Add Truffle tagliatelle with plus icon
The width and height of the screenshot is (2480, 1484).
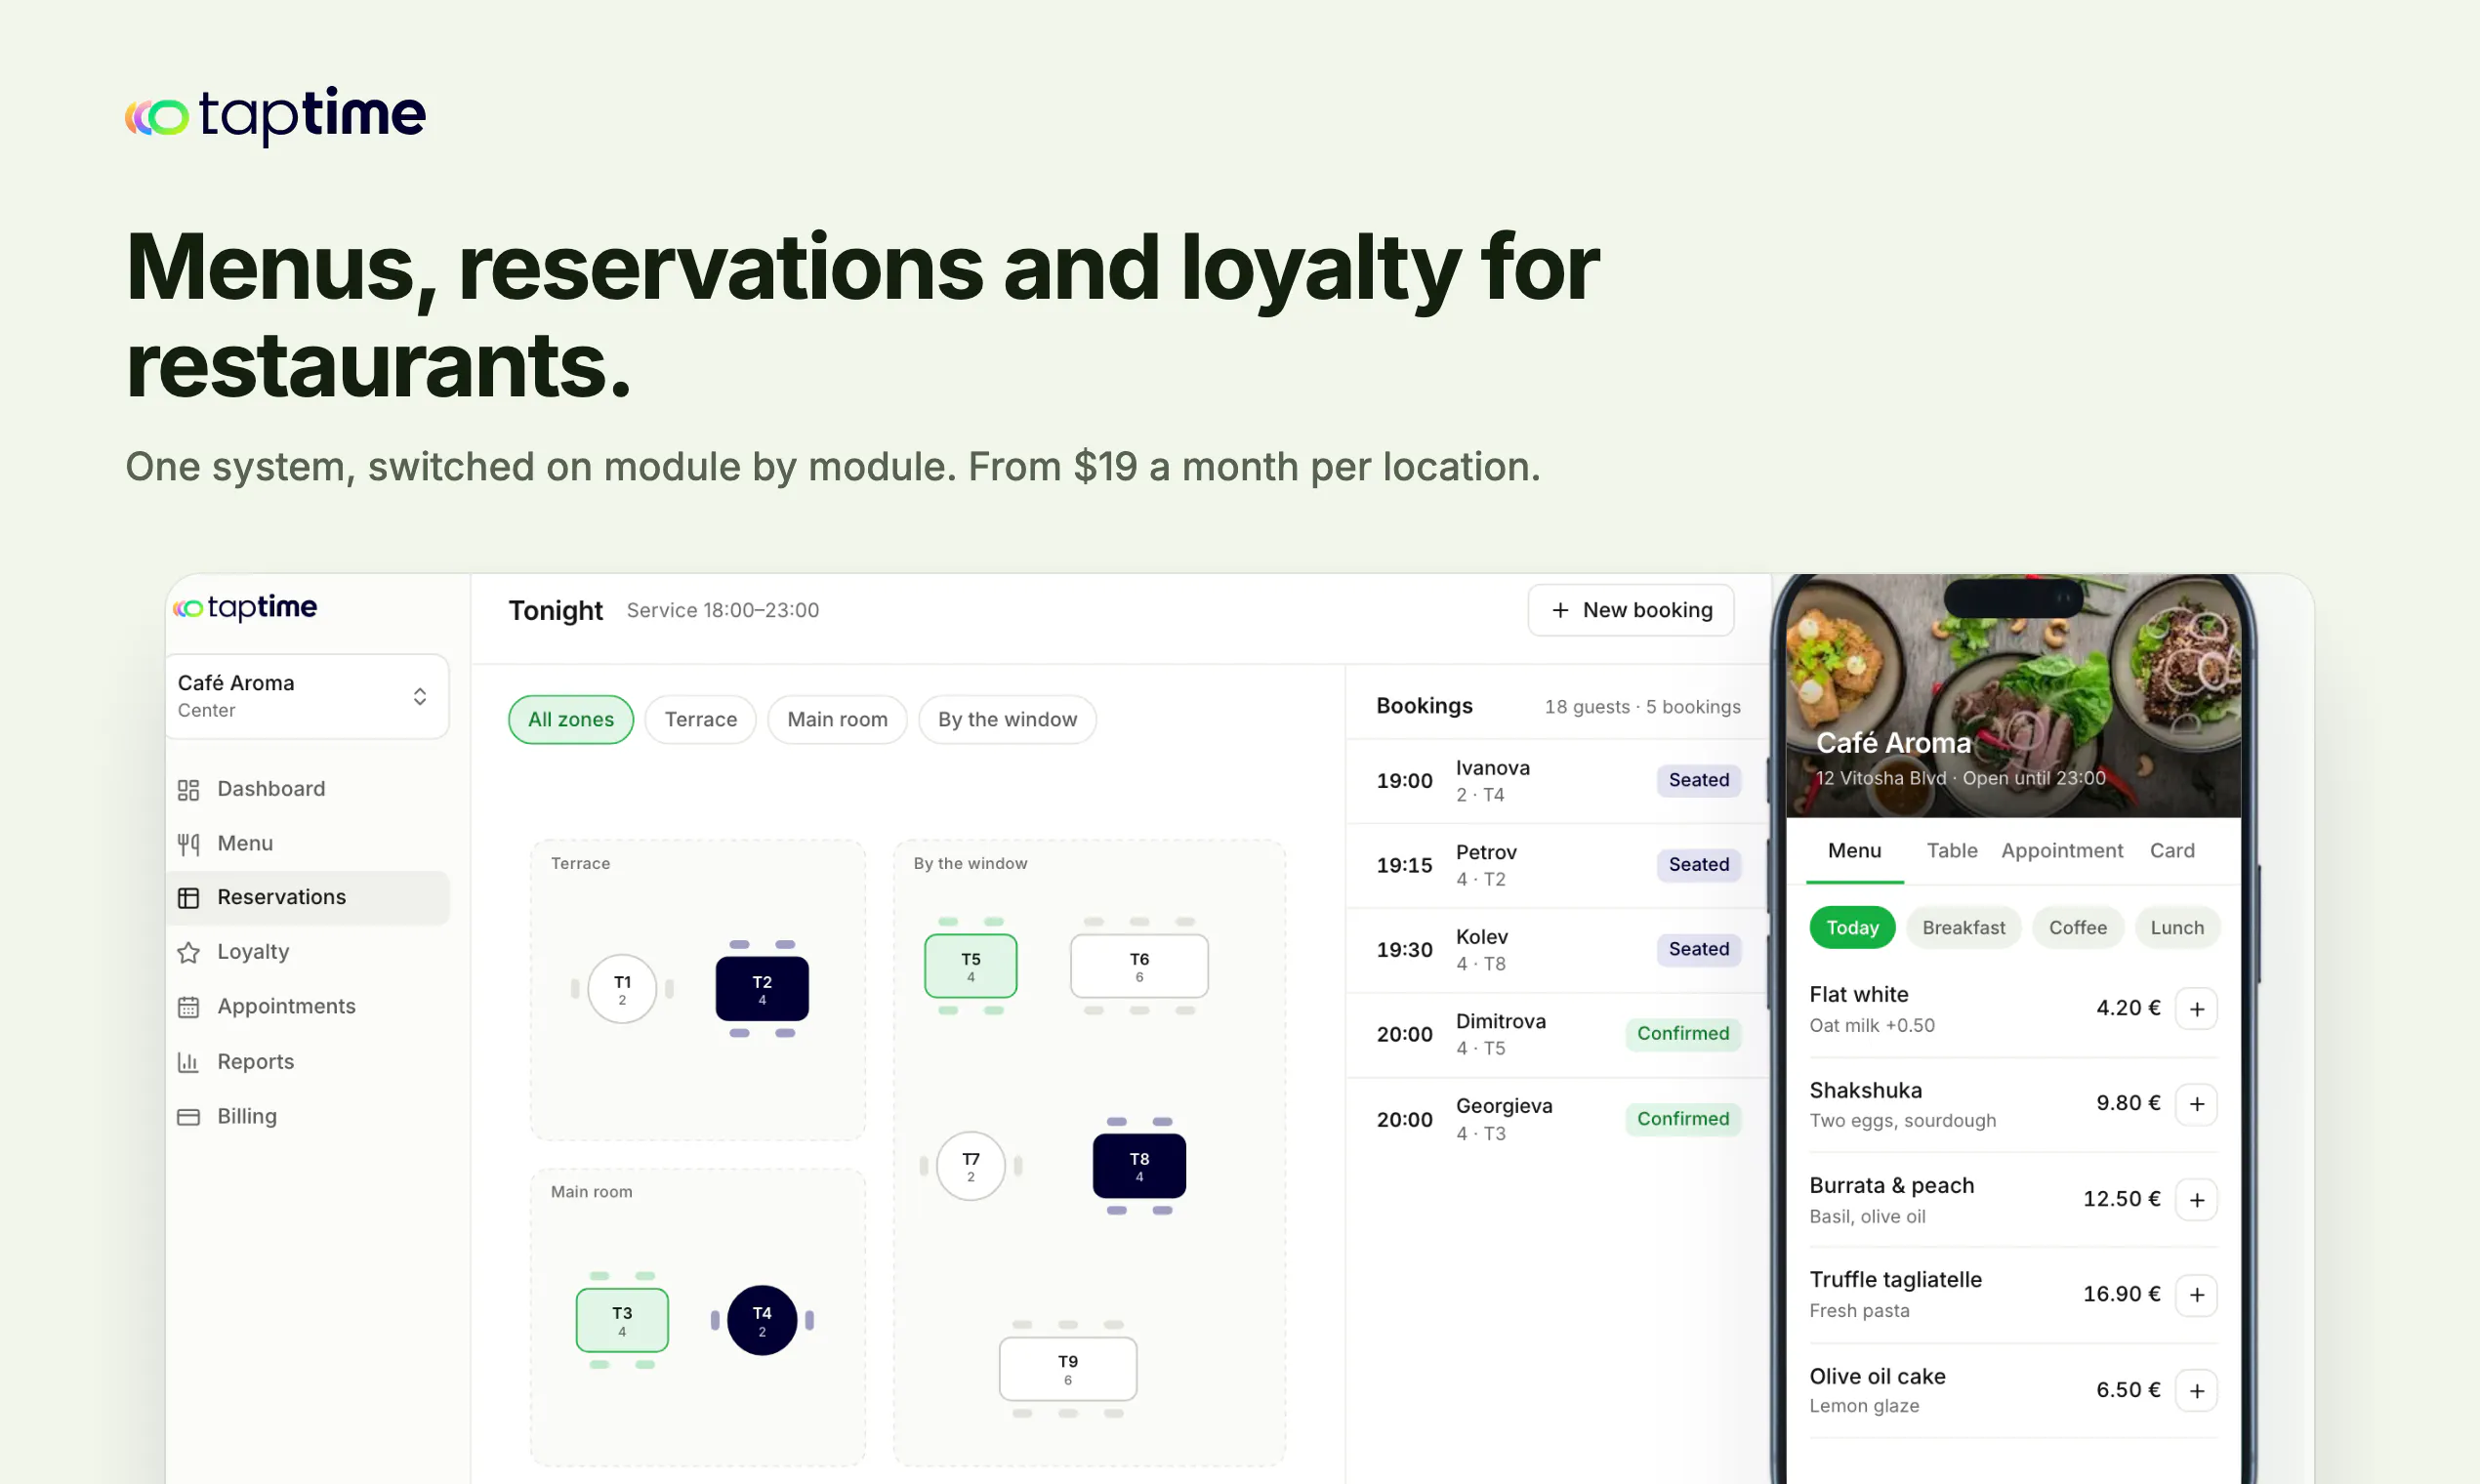click(2196, 1295)
